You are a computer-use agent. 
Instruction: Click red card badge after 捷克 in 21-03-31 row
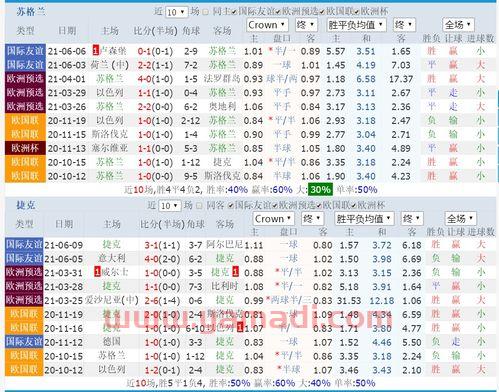[x=235, y=272]
